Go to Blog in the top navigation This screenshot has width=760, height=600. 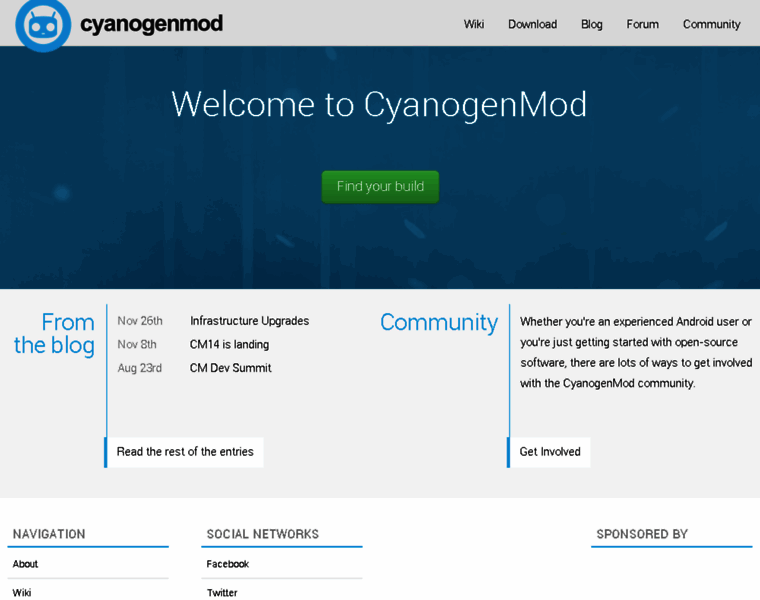[591, 24]
